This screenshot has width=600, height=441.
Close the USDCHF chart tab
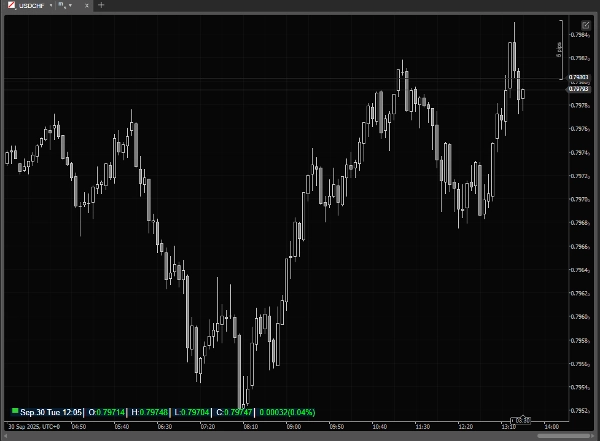click(86, 5)
